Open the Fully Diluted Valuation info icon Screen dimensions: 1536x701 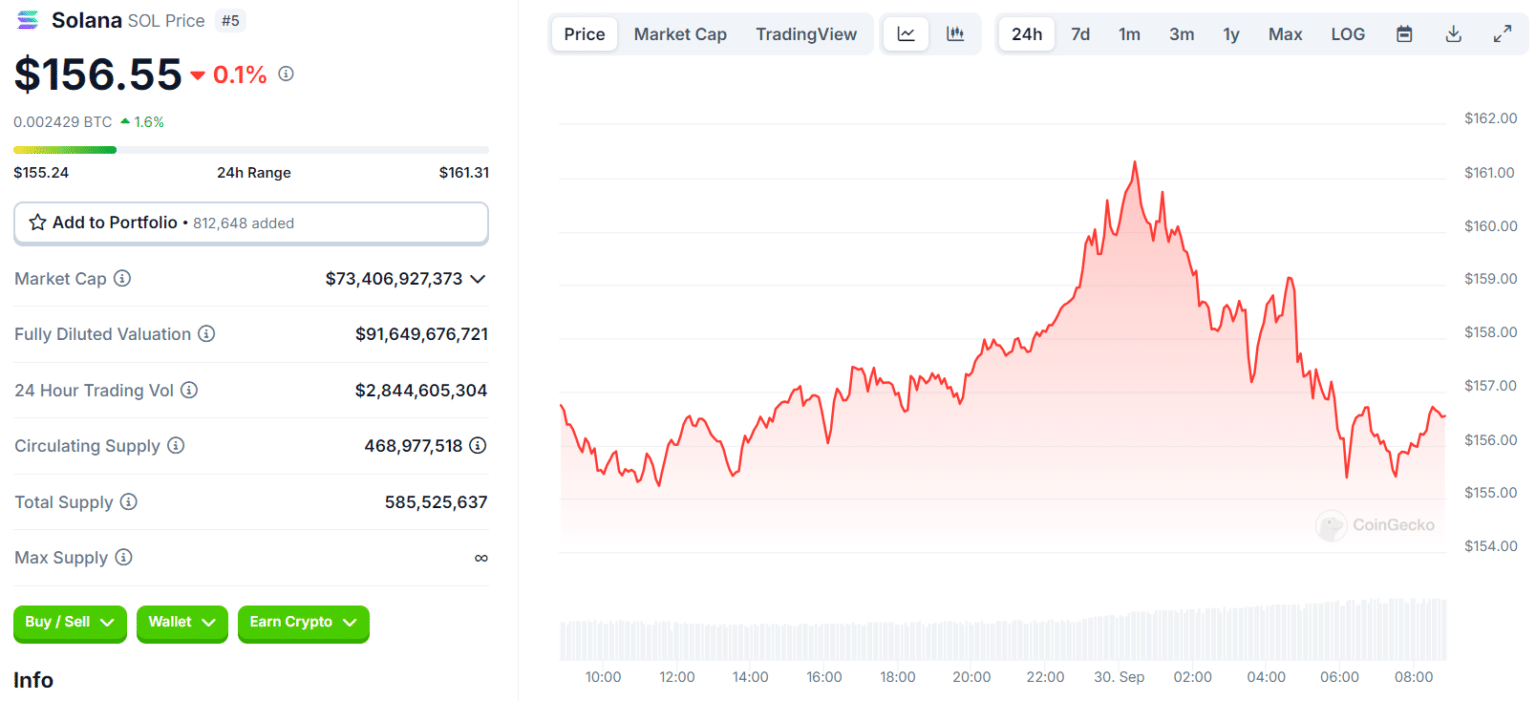206,334
